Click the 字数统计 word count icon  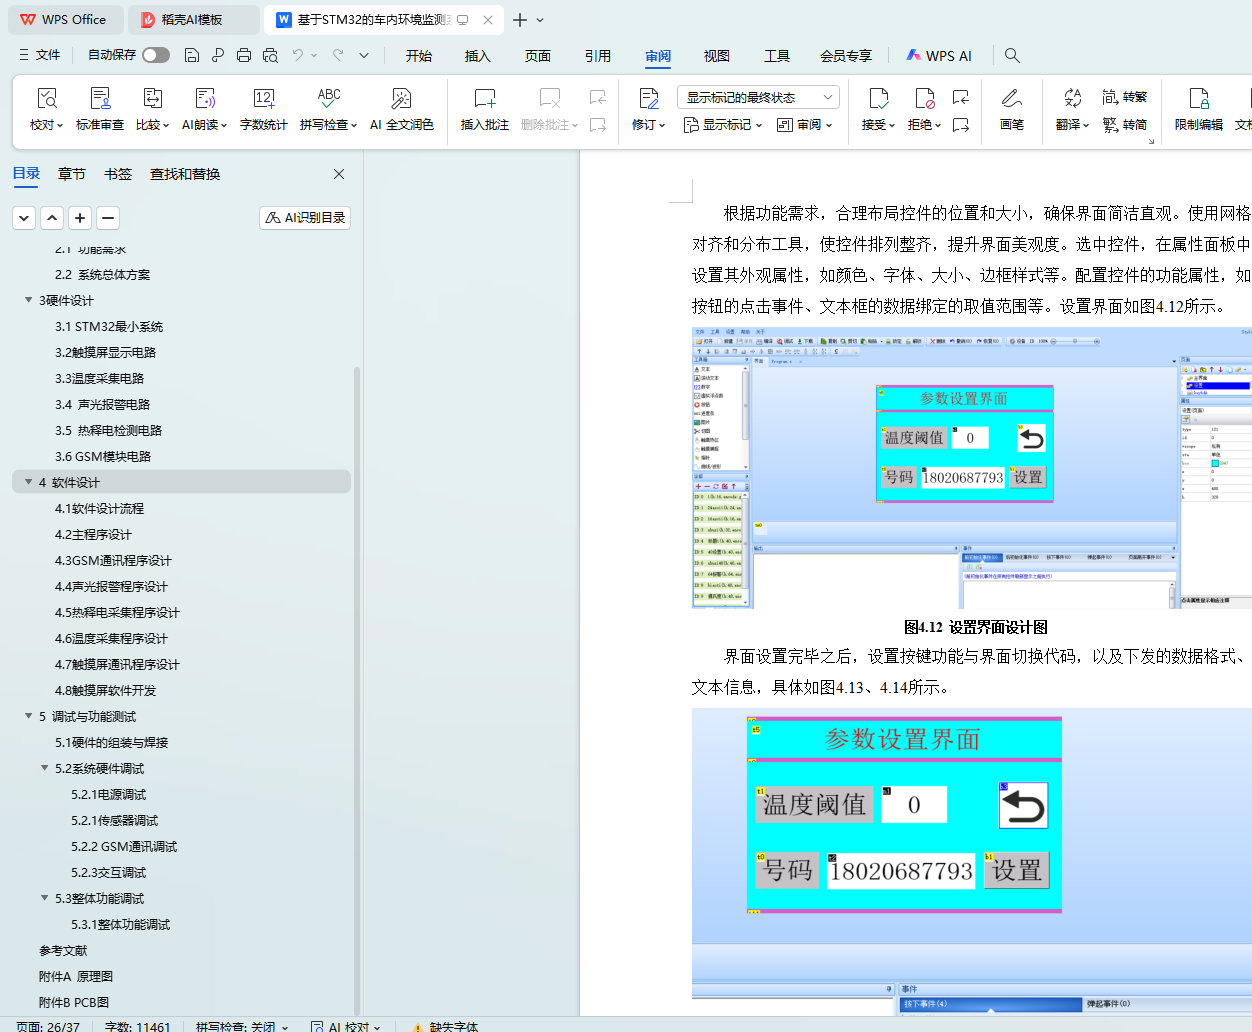point(264,99)
